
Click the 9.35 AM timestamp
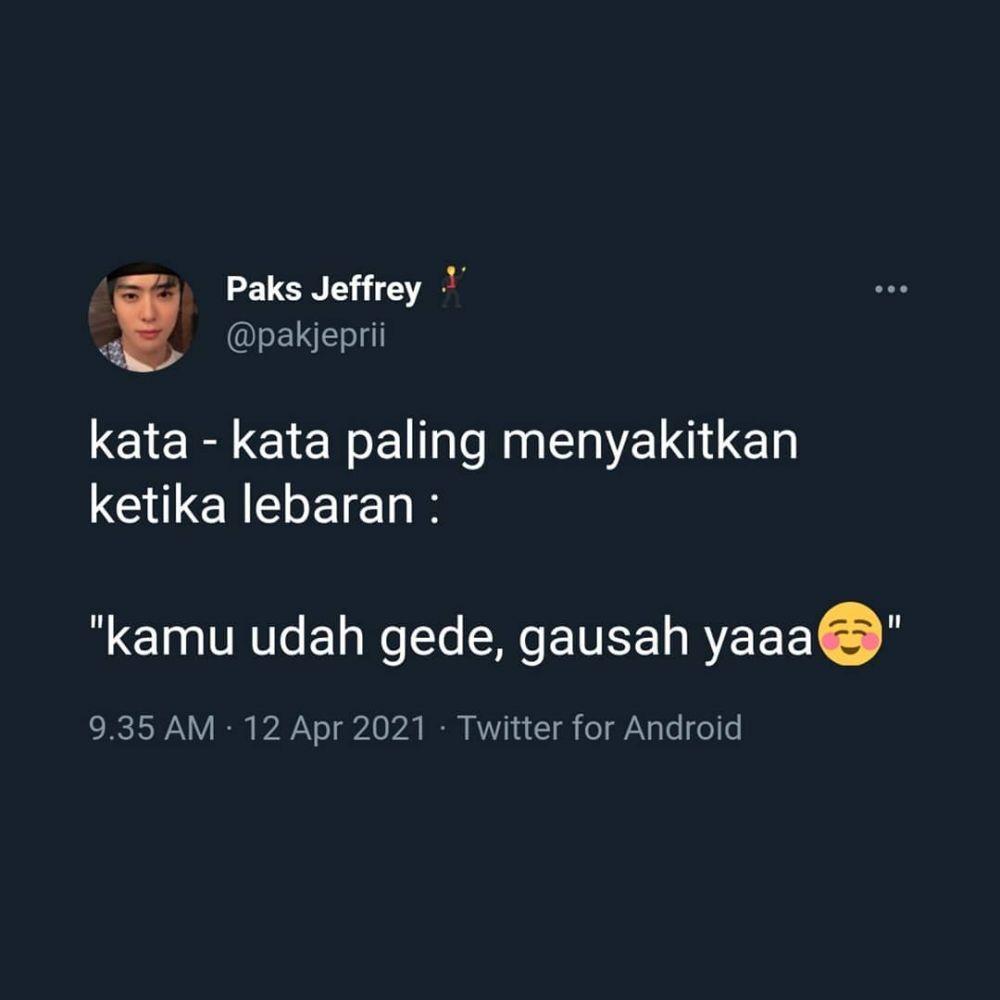coord(152,728)
